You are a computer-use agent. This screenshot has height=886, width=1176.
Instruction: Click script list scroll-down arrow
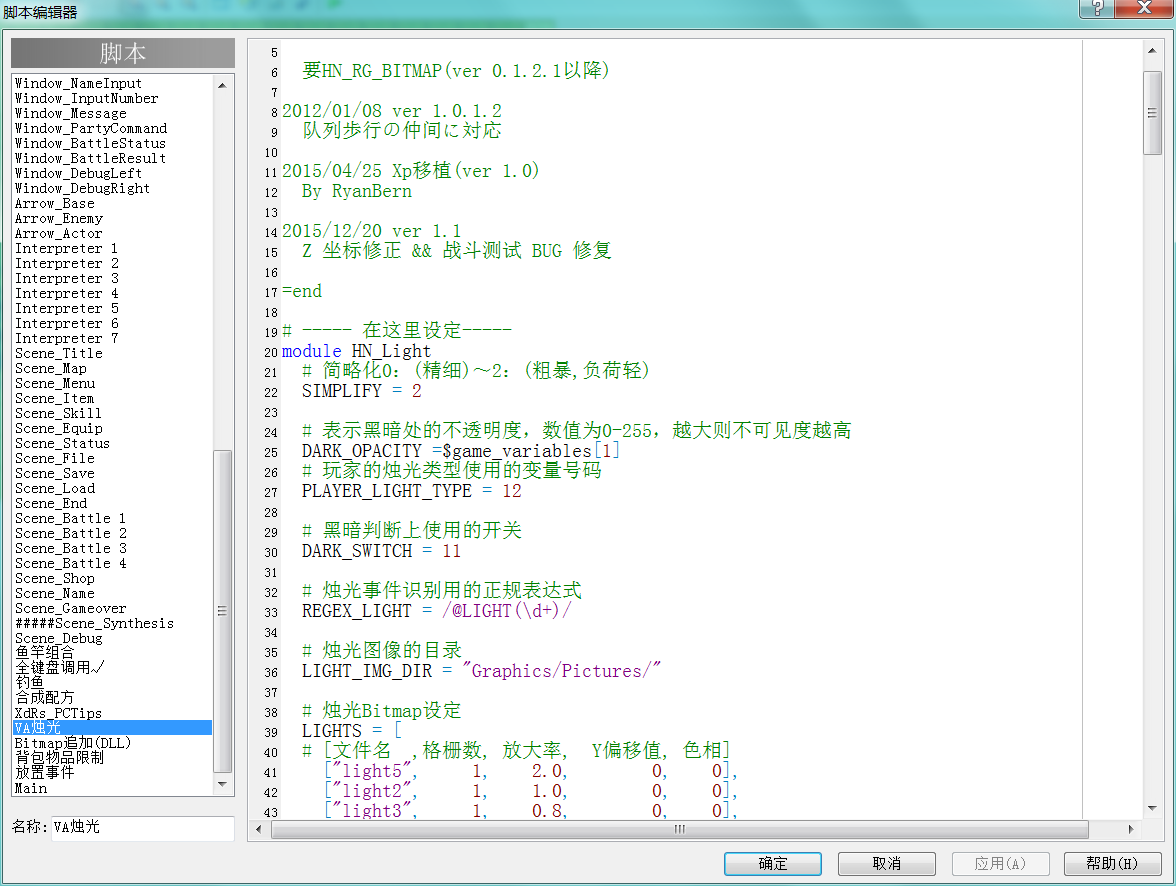(x=222, y=785)
